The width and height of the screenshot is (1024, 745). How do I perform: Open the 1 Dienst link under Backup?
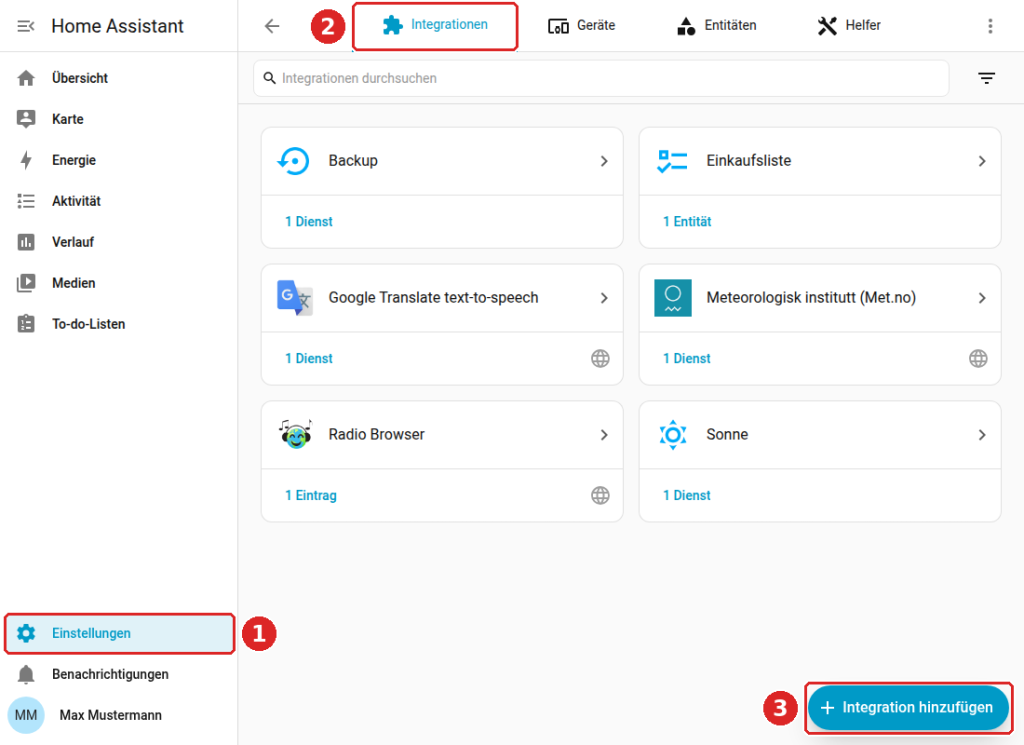(309, 222)
